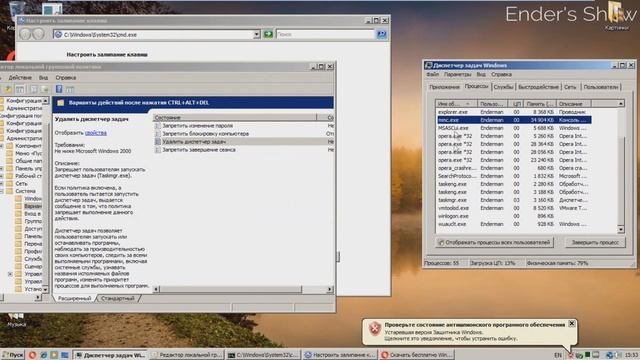Select explorer.exe process row

(x=514, y=112)
